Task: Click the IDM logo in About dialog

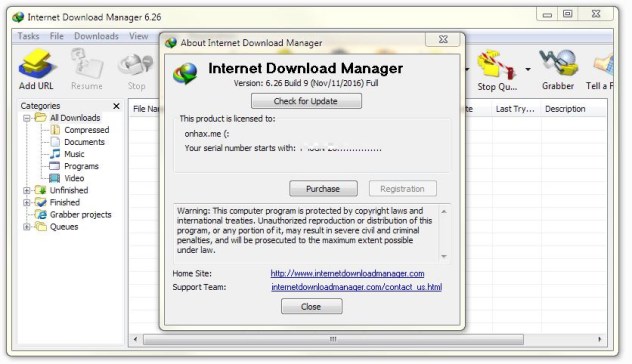Action: [x=185, y=73]
